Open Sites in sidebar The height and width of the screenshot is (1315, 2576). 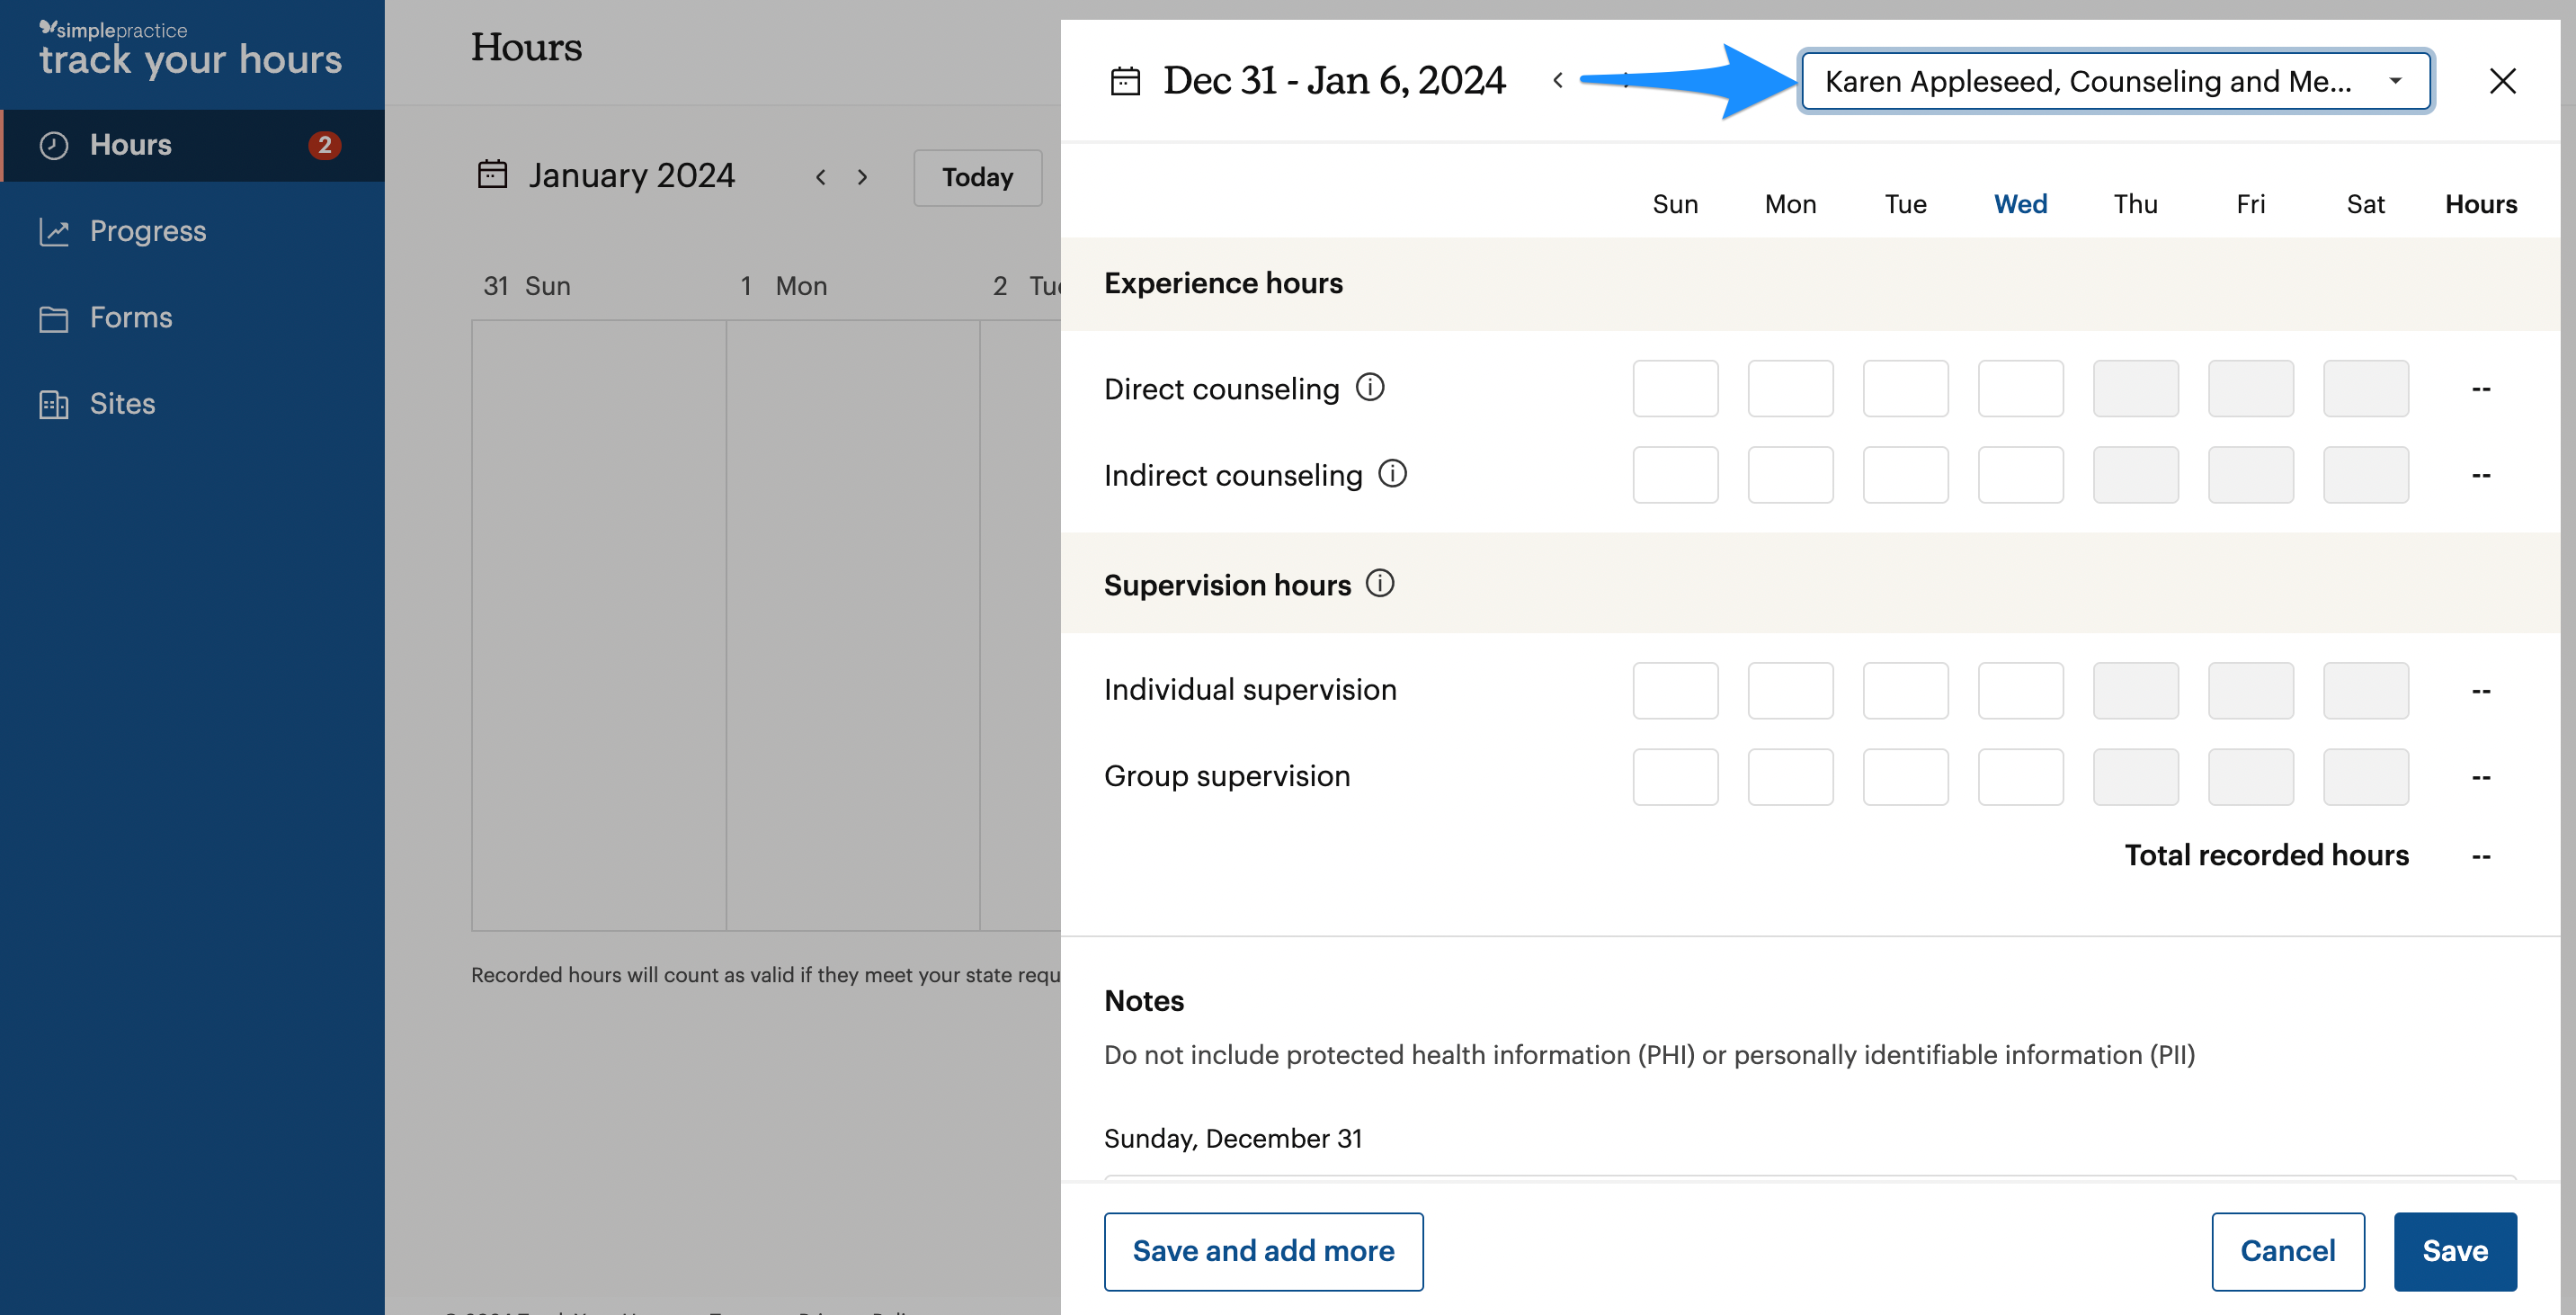pos(122,404)
